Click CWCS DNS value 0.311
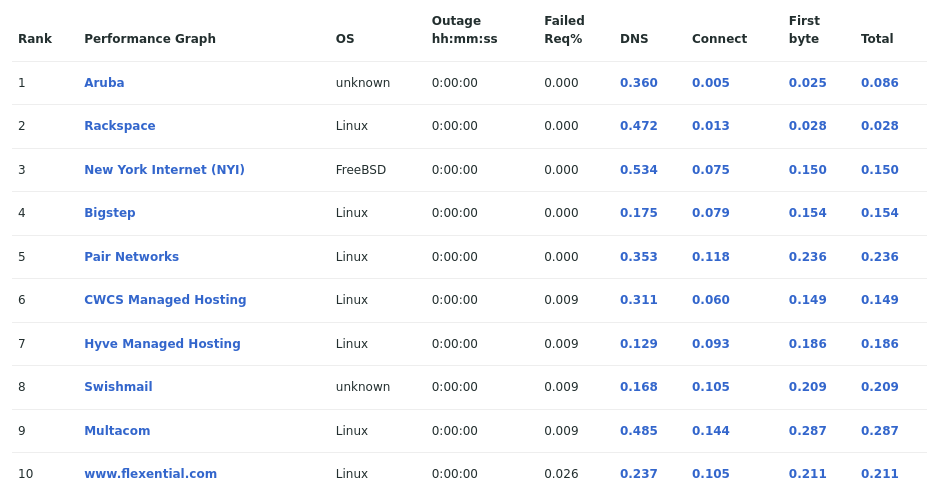 638,300
